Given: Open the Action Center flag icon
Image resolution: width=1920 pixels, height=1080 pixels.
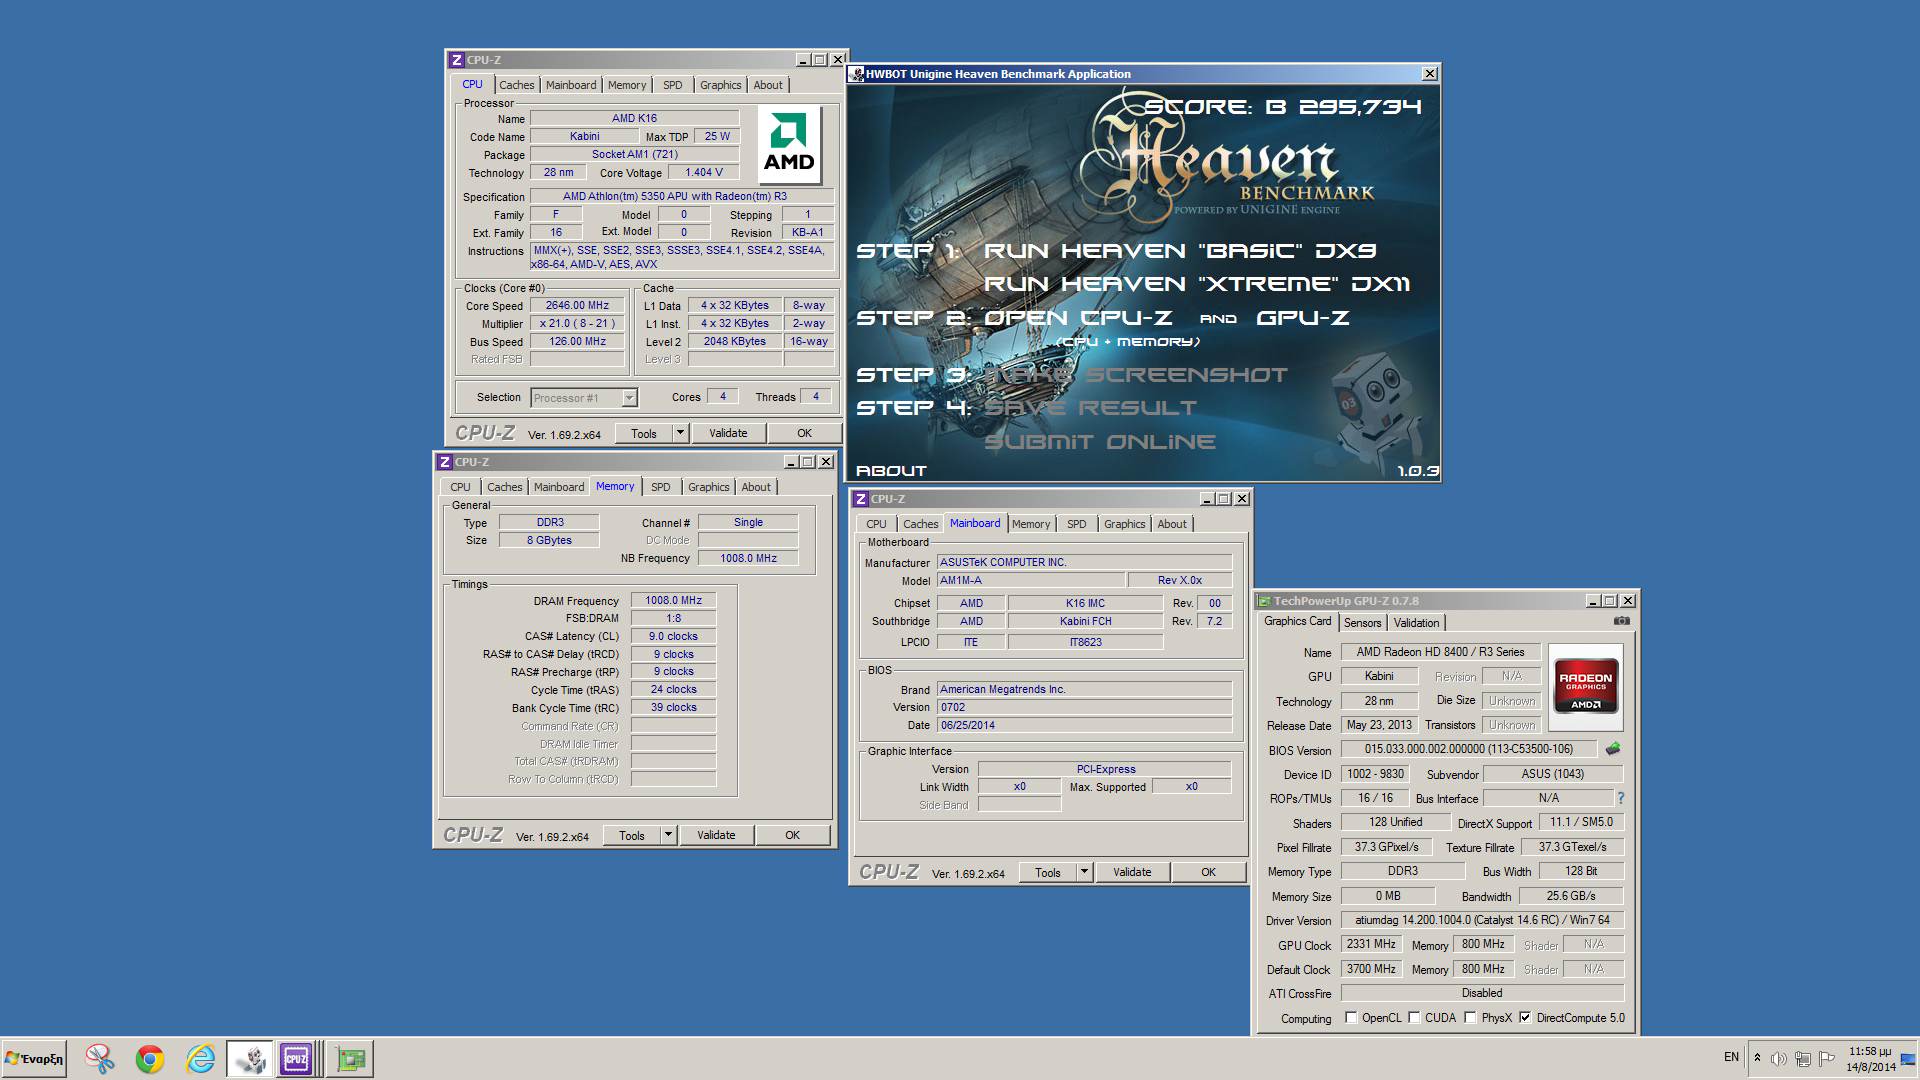Looking at the screenshot, I should [x=1826, y=1058].
